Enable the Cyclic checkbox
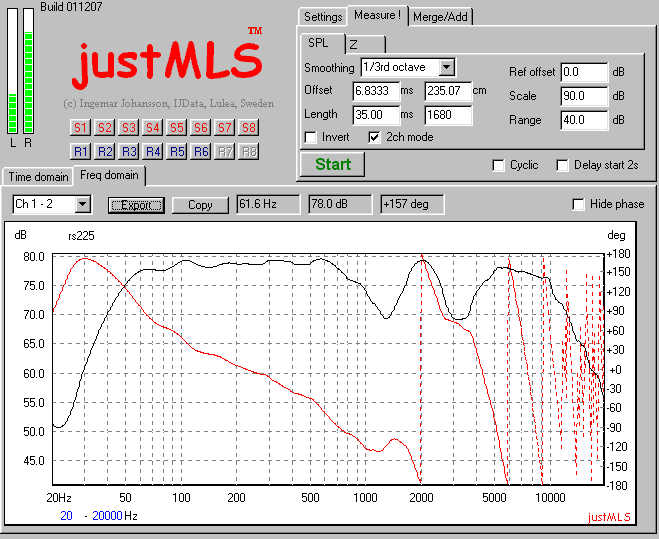 point(498,165)
